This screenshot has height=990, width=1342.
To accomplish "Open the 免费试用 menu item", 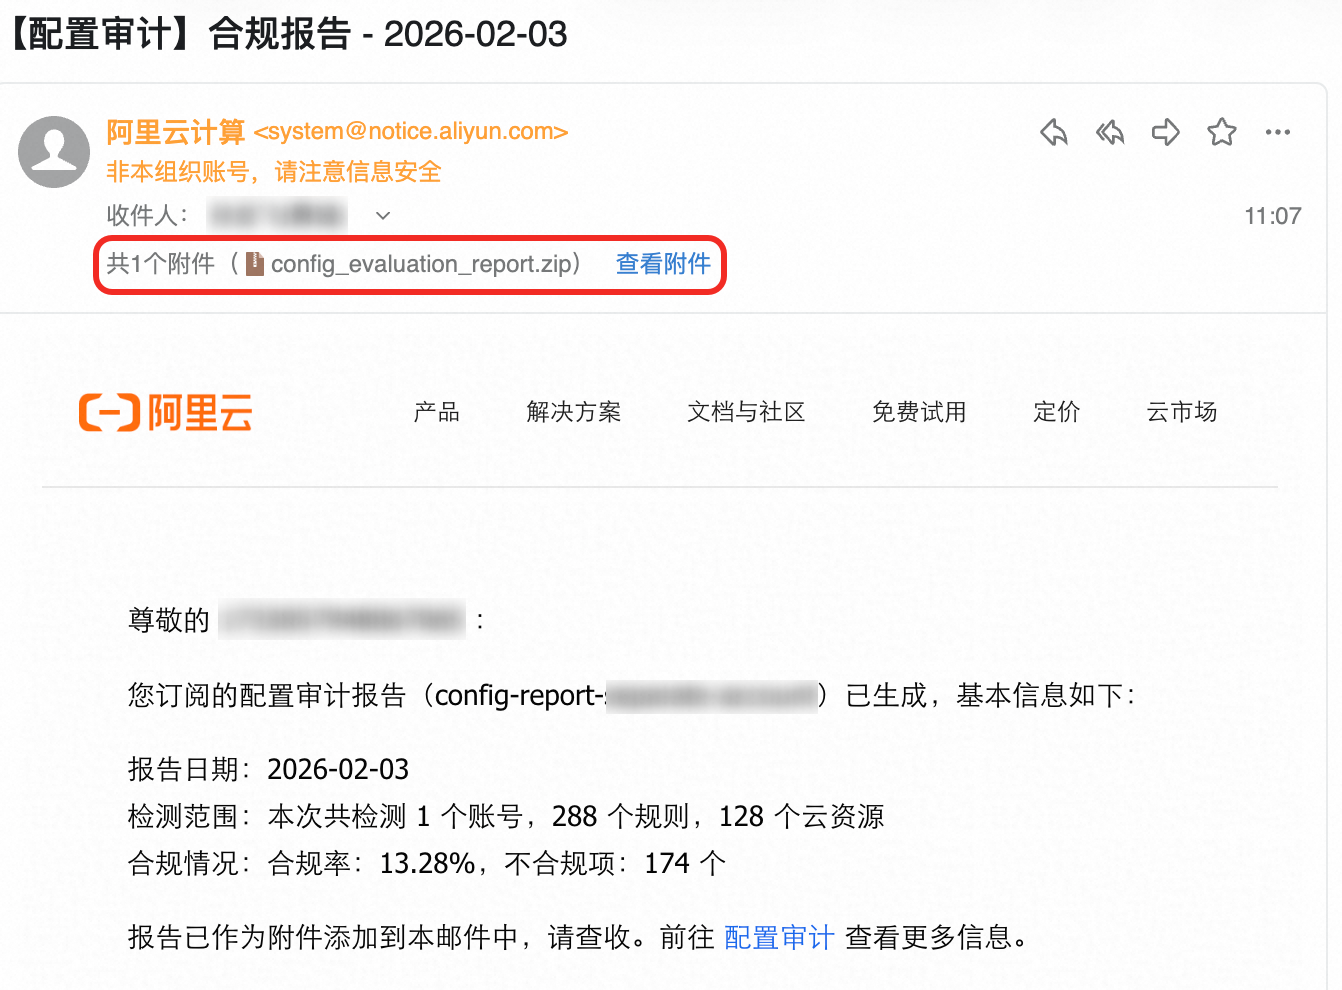I will coord(919,412).
